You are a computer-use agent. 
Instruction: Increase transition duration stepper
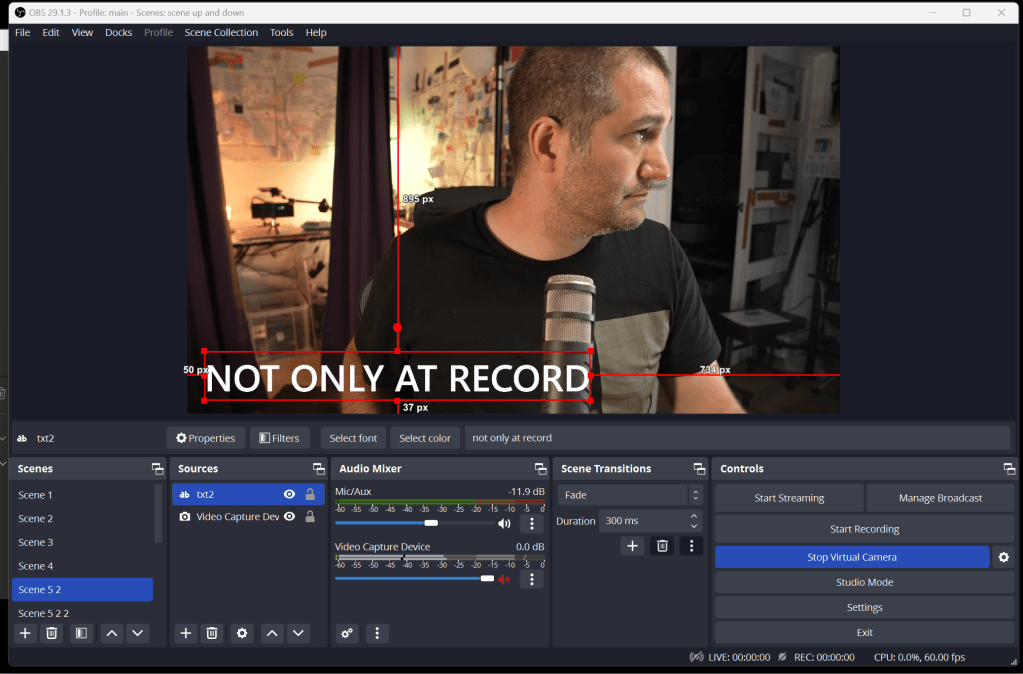[694, 516]
